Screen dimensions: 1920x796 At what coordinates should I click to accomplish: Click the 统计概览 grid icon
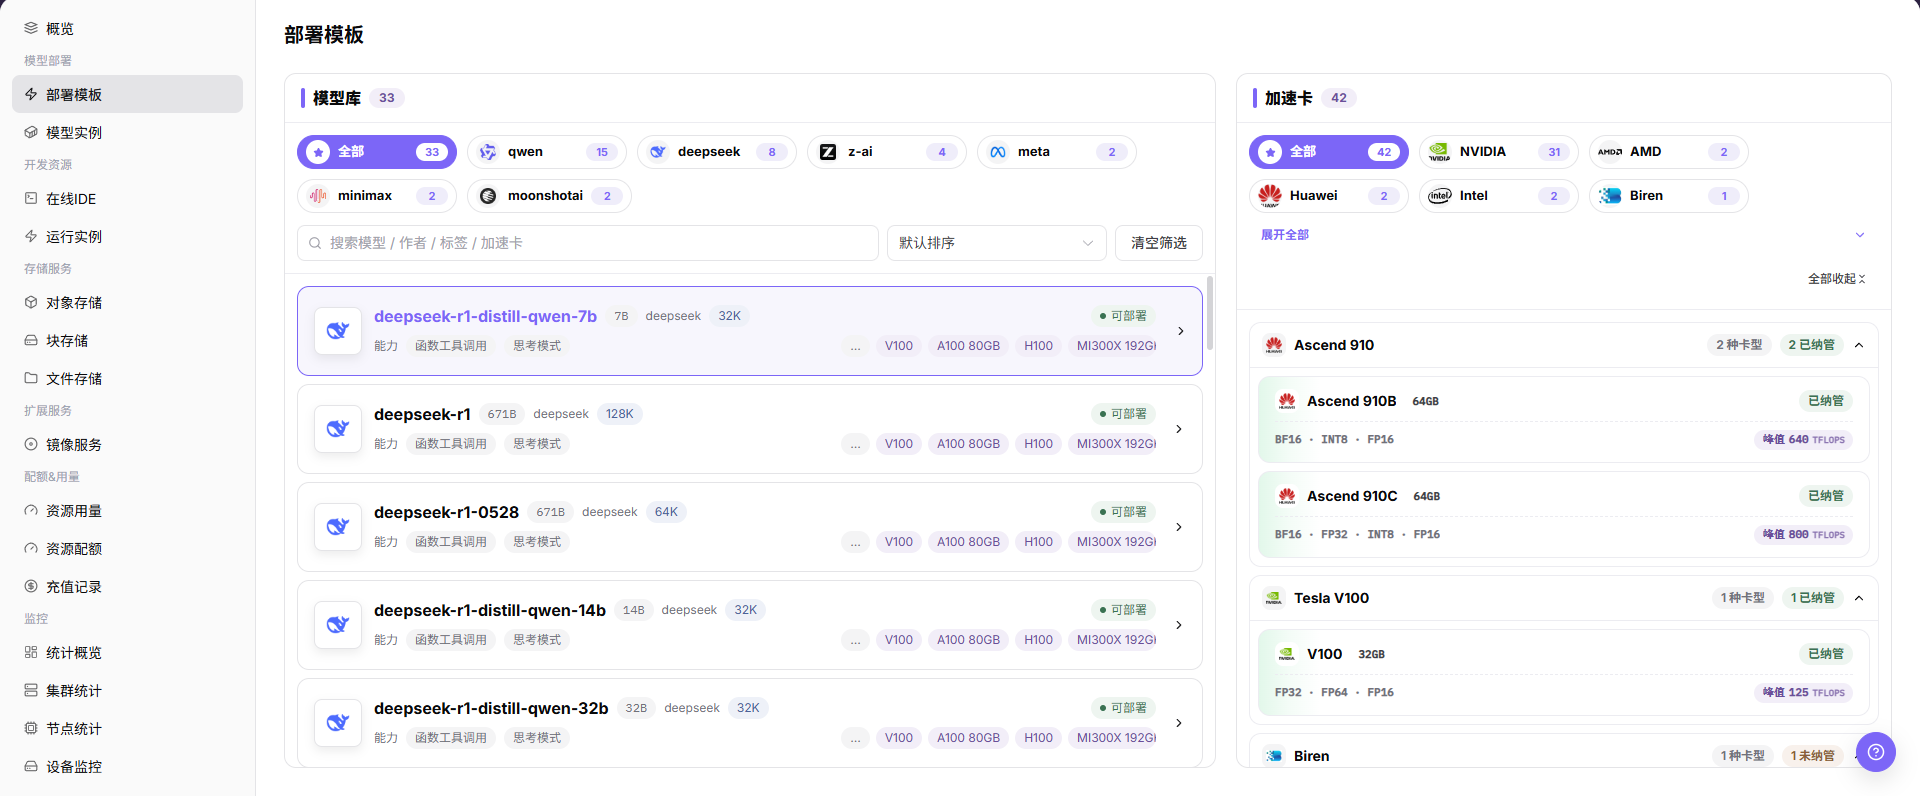(31, 652)
